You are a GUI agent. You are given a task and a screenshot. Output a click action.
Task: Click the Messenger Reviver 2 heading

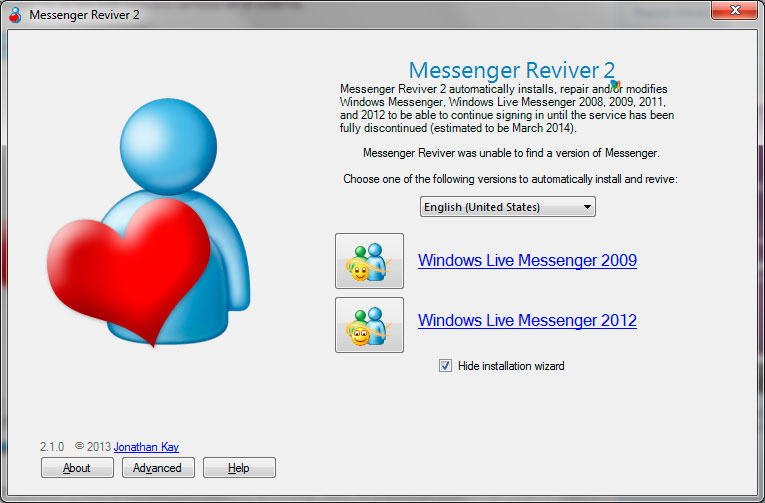(x=512, y=70)
